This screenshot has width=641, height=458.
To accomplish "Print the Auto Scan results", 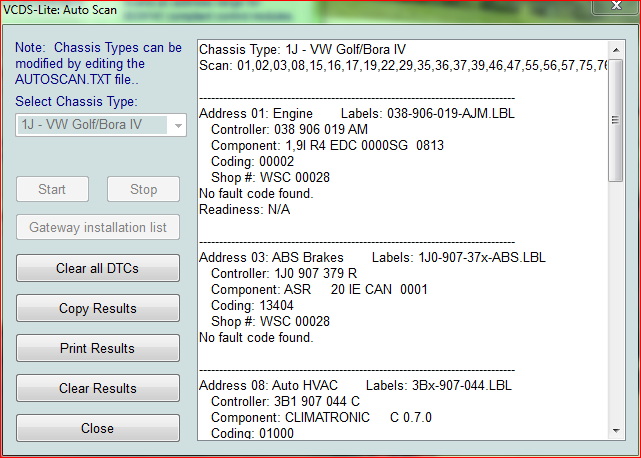I will pos(98,348).
